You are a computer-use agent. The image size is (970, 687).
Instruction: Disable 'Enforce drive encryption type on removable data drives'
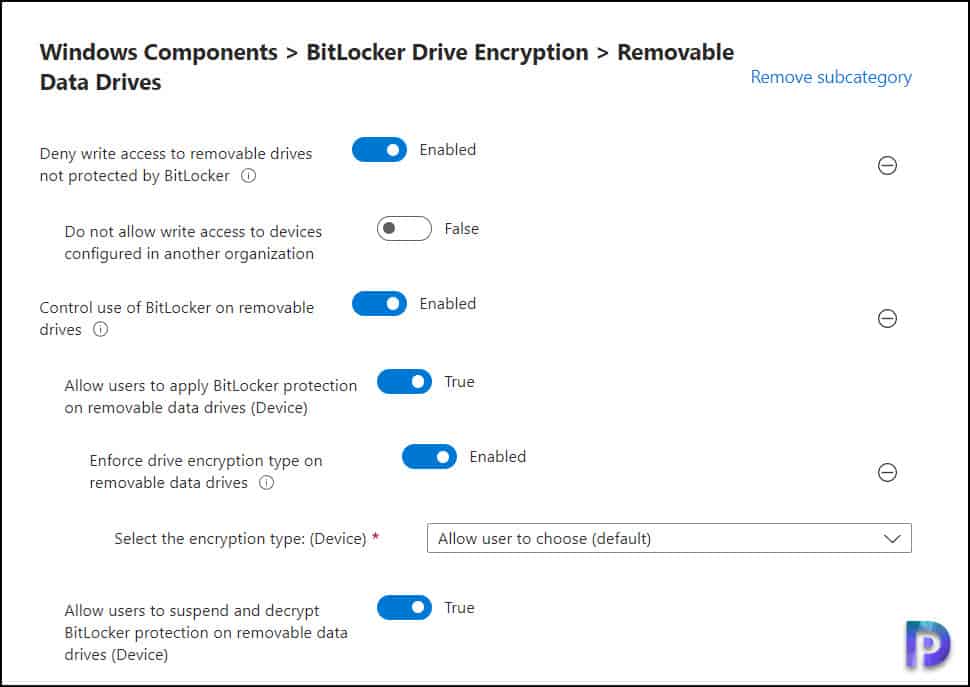(429, 456)
